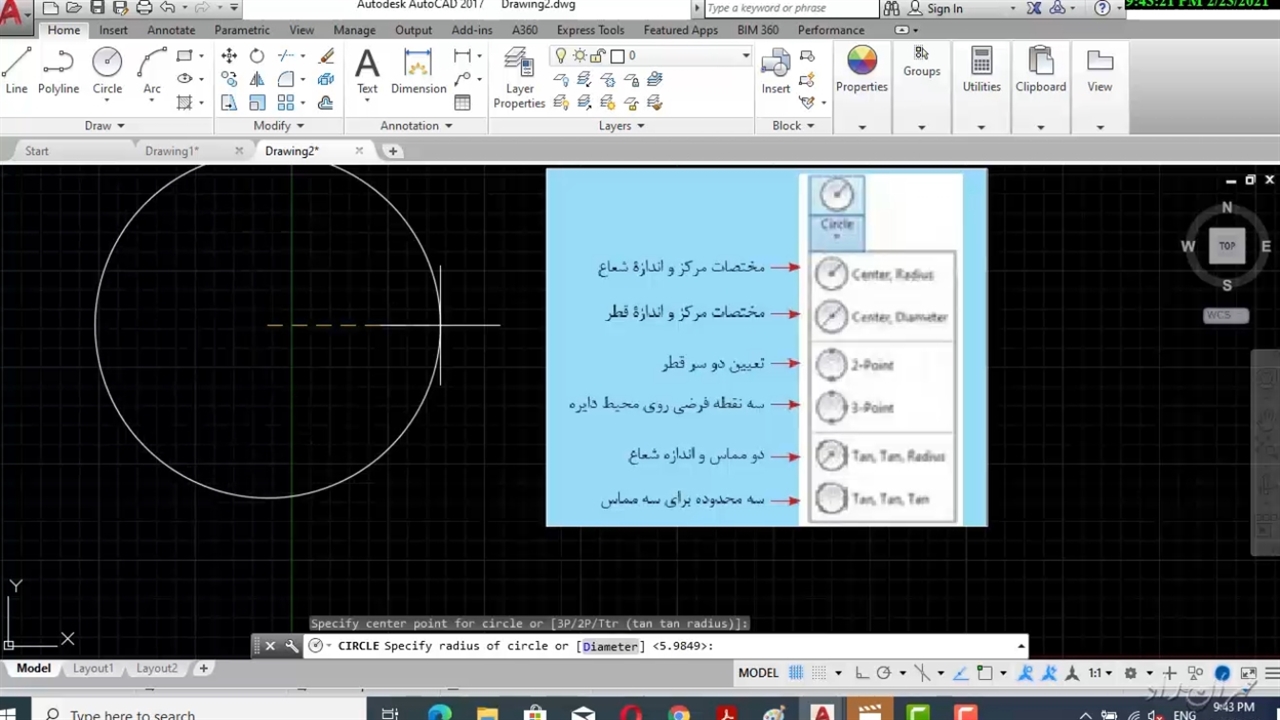Expand the Modify panel dropdown
1280x720 pixels.
pos(277,126)
